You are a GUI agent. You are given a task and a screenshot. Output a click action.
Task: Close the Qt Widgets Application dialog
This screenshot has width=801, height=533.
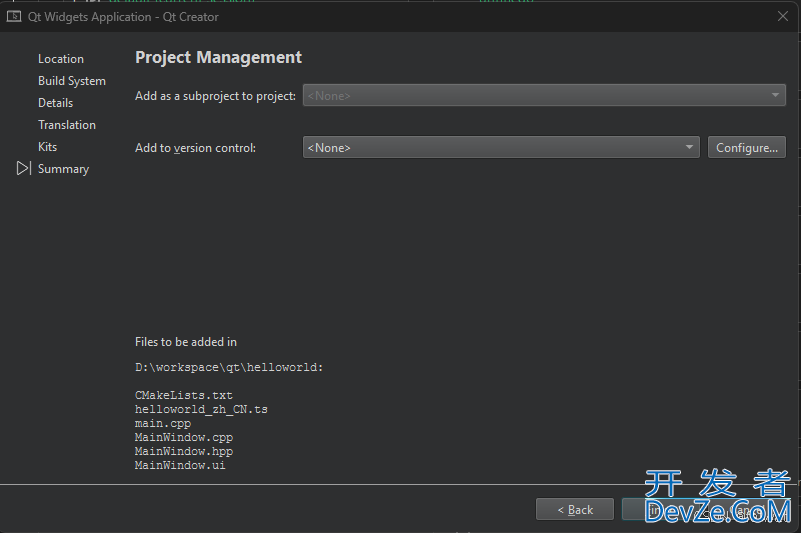tap(783, 16)
